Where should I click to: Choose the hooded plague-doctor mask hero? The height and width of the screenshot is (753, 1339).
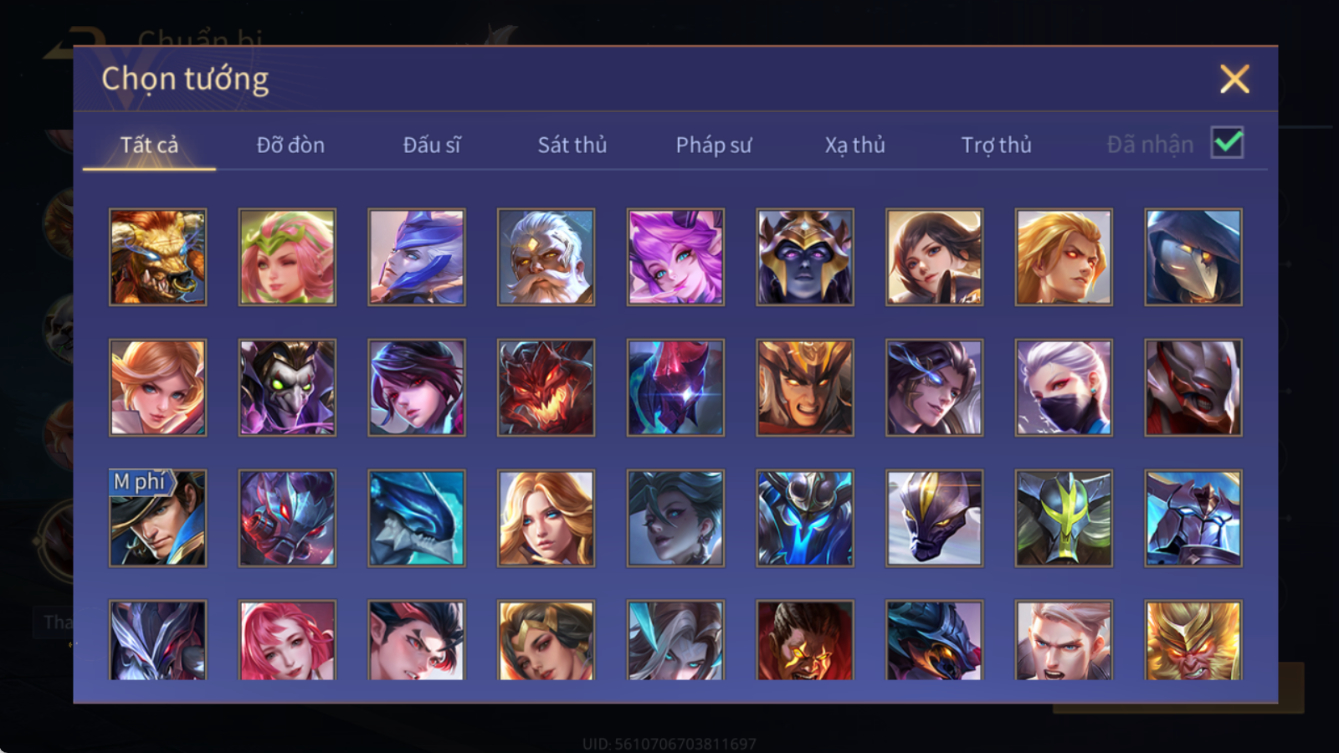coord(1194,257)
